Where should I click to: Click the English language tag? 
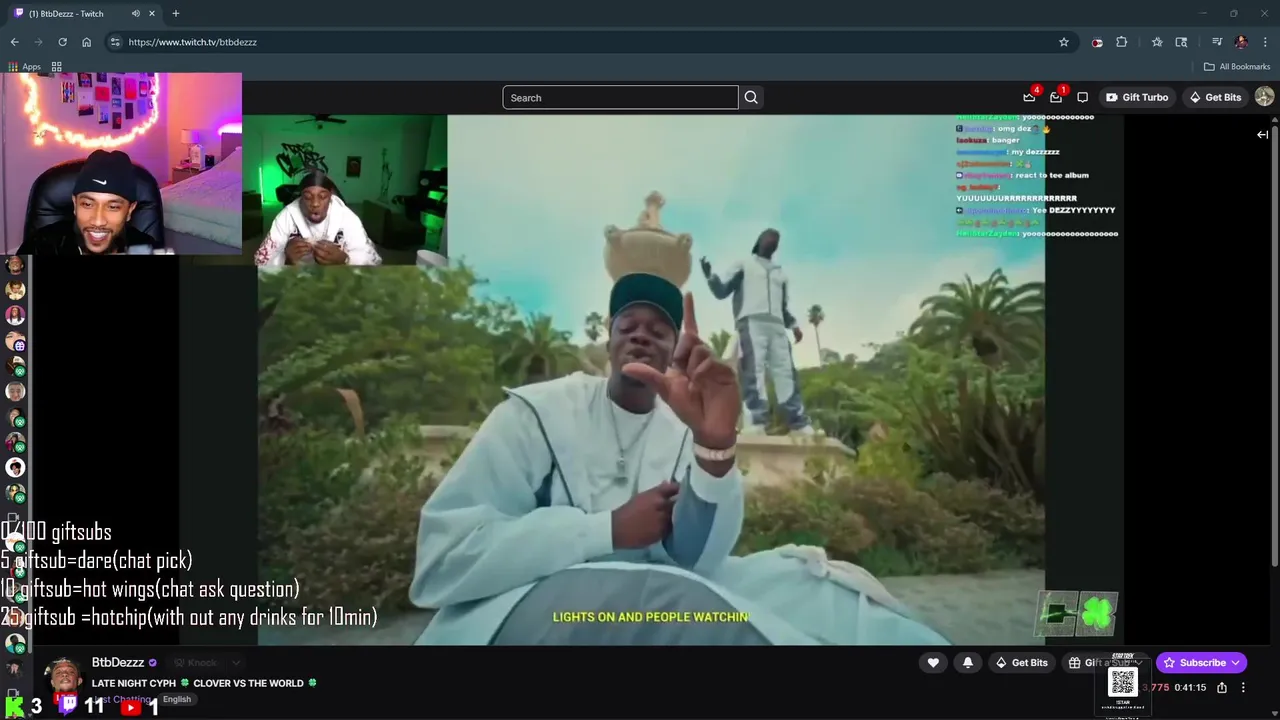point(177,699)
